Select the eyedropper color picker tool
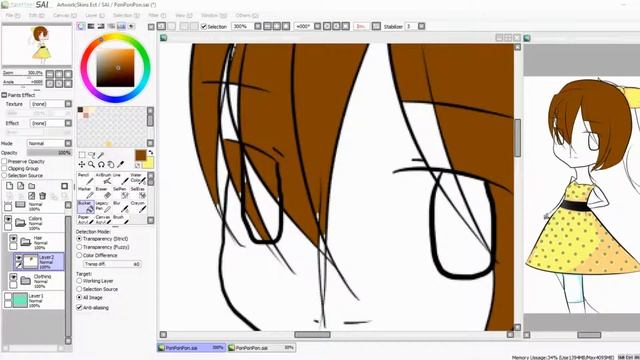 point(120,164)
